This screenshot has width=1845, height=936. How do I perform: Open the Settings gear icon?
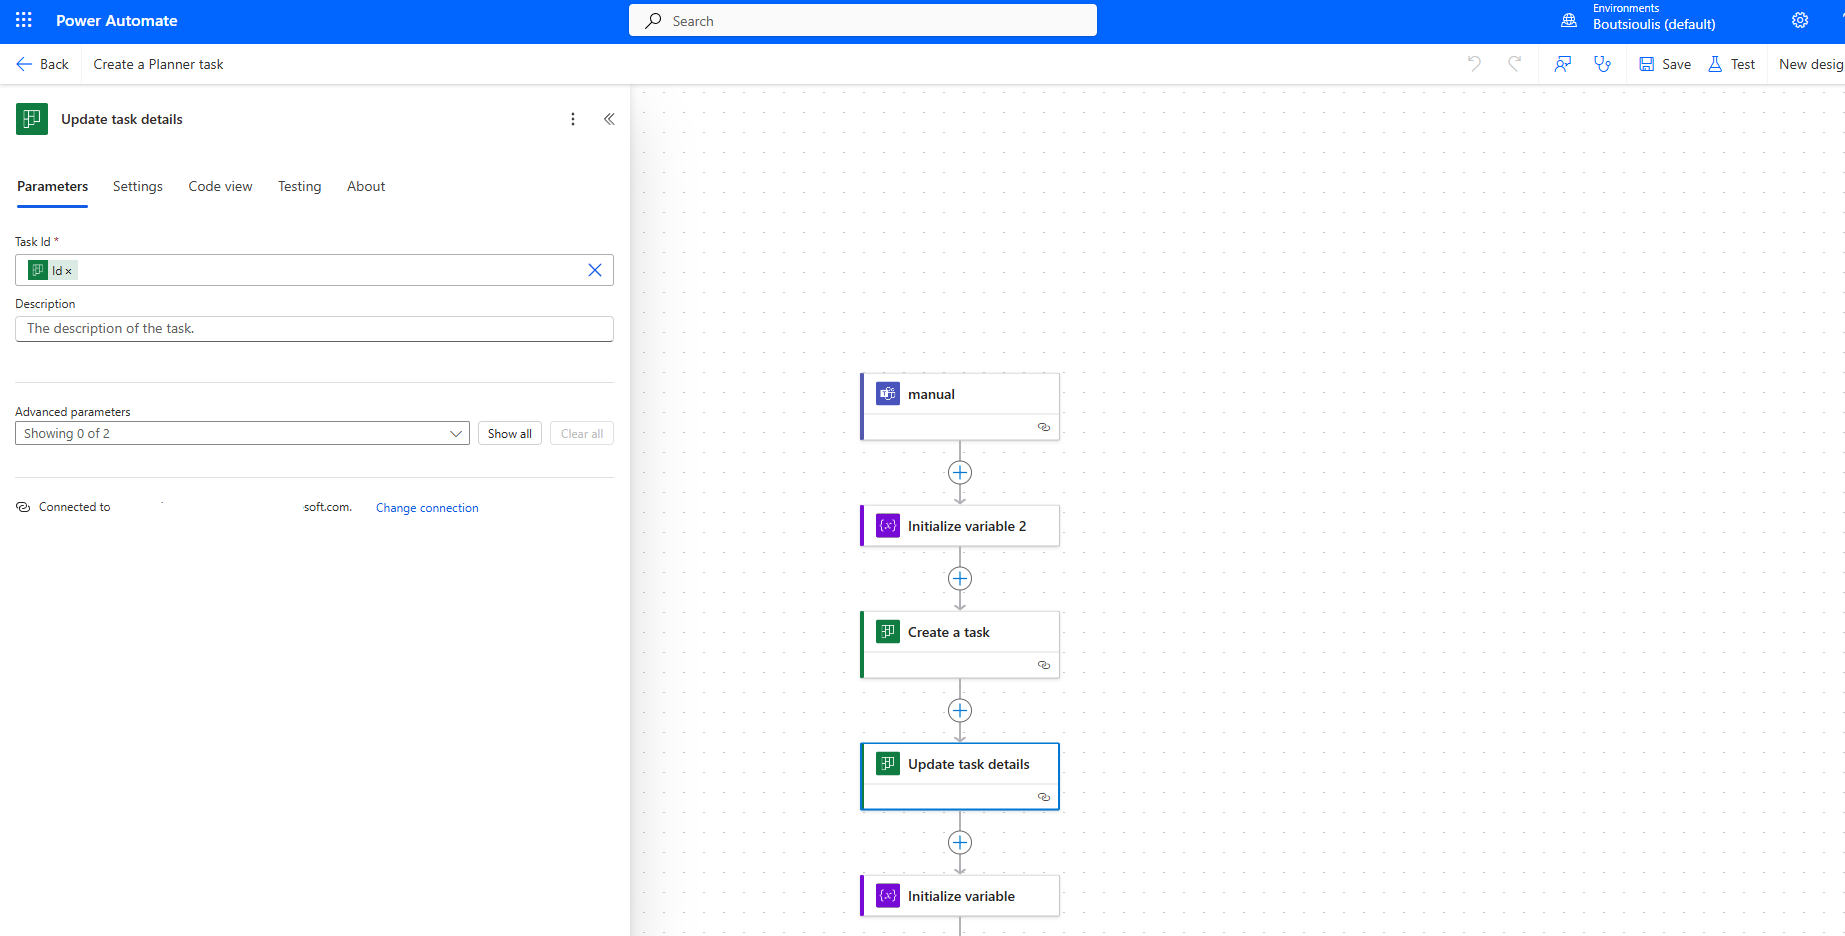pyautogui.click(x=1800, y=20)
